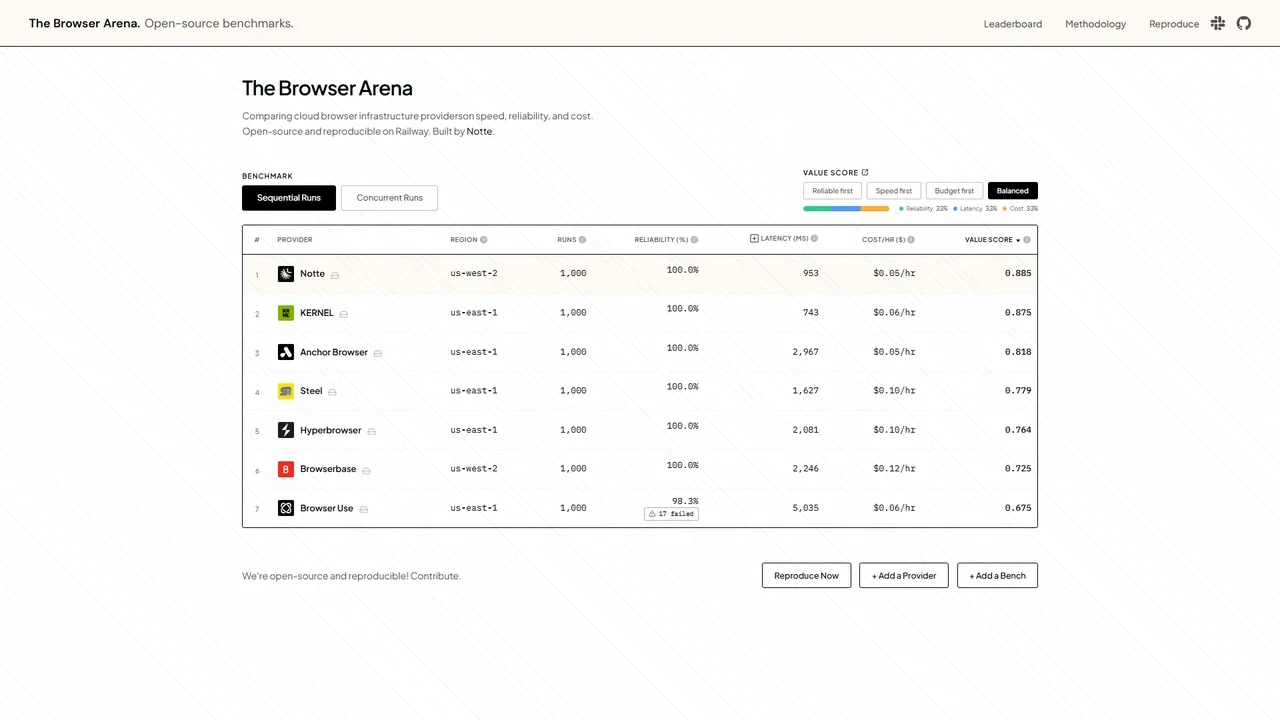1280x720 pixels.
Task: Click the Reproduce Now button
Action: [x=806, y=575]
